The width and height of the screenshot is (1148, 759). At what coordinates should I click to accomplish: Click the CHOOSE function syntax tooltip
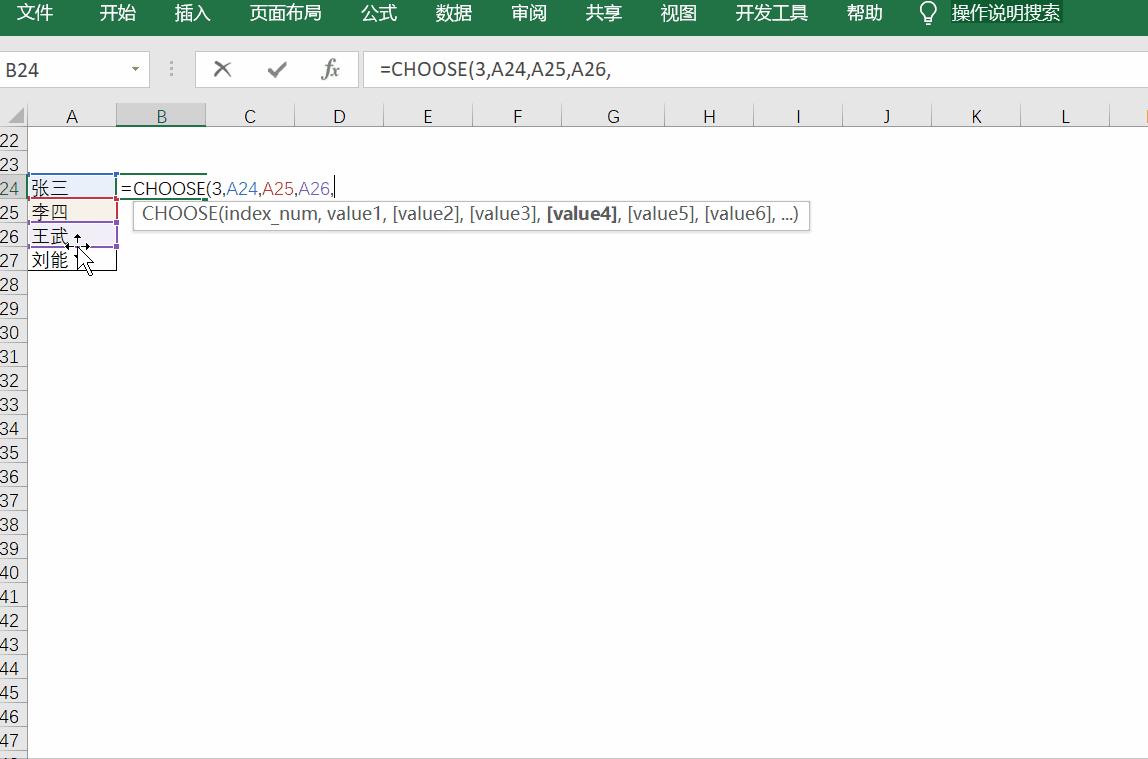point(470,215)
